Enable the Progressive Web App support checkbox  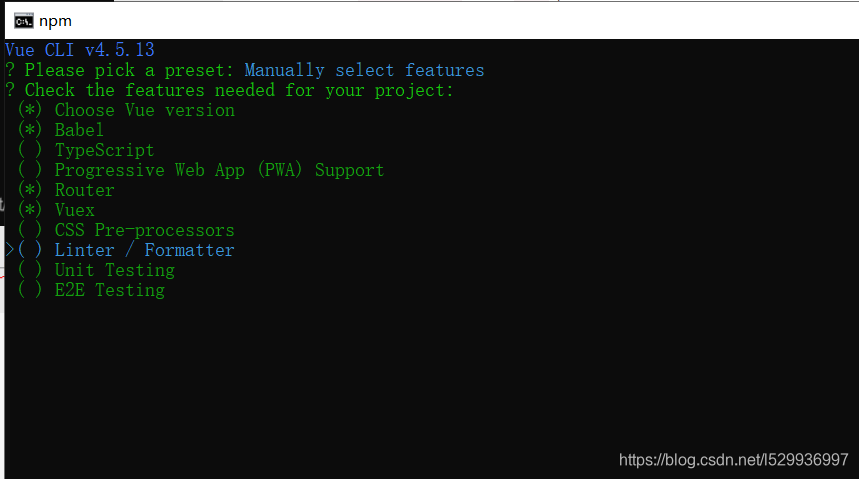pyautogui.click(x=30, y=170)
